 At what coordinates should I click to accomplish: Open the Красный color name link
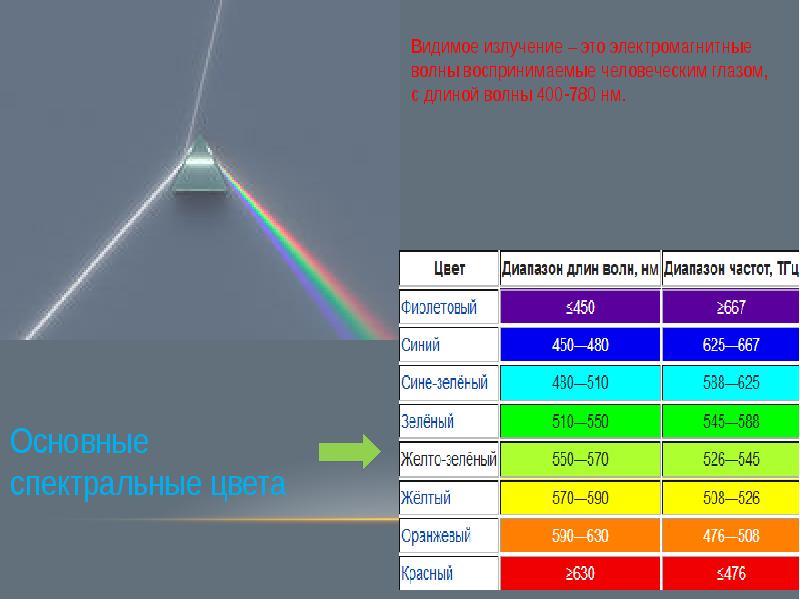(x=427, y=573)
